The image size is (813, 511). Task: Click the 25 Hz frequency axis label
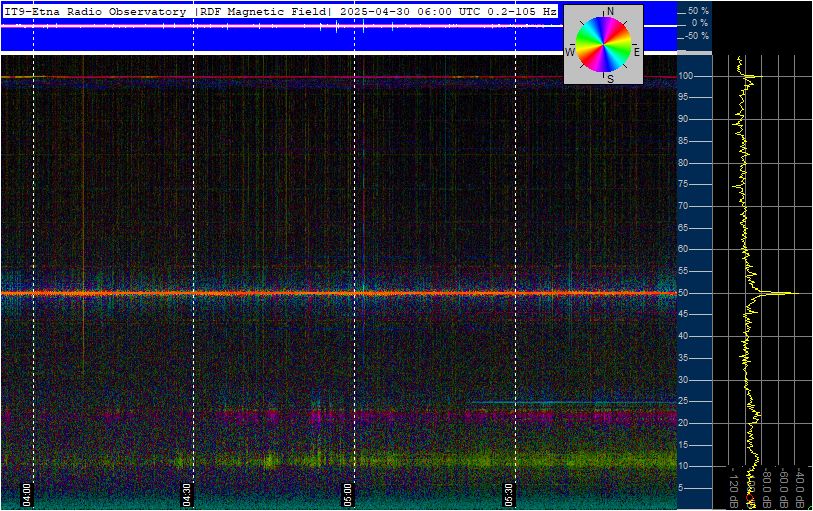pos(684,401)
